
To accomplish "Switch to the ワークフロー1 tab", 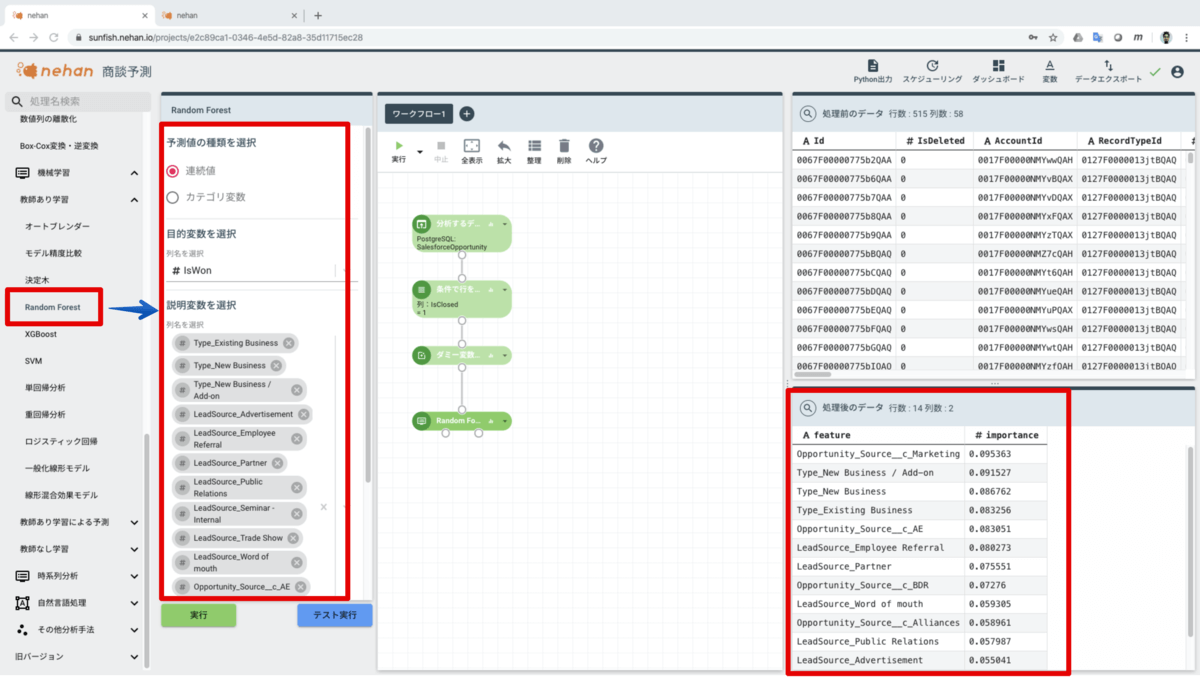I will click(x=419, y=114).
